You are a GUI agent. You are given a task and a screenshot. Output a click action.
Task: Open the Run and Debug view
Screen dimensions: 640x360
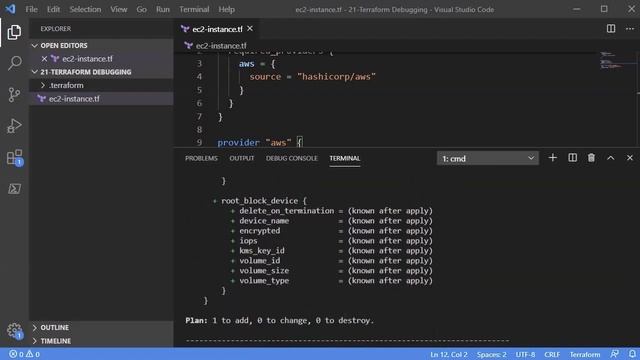(x=14, y=126)
